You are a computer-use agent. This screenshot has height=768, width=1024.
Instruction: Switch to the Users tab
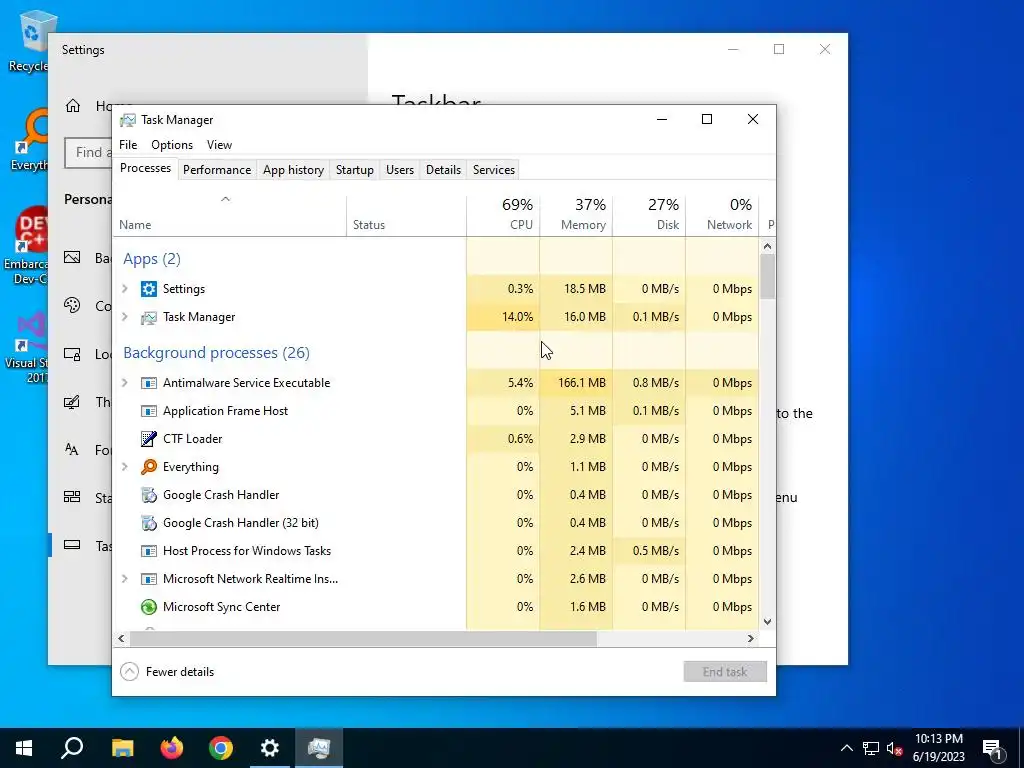pyautogui.click(x=400, y=170)
